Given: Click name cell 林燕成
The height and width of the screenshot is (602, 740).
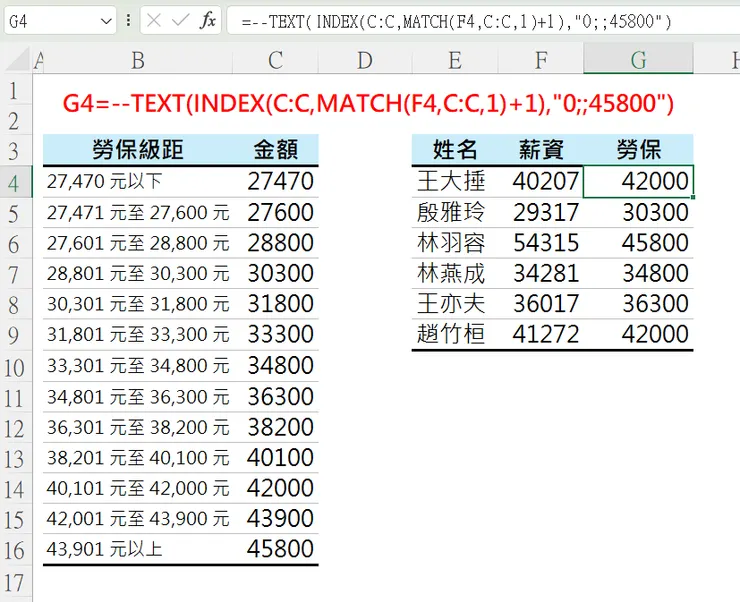Looking at the screenshot, I should [x=454, y=273].
